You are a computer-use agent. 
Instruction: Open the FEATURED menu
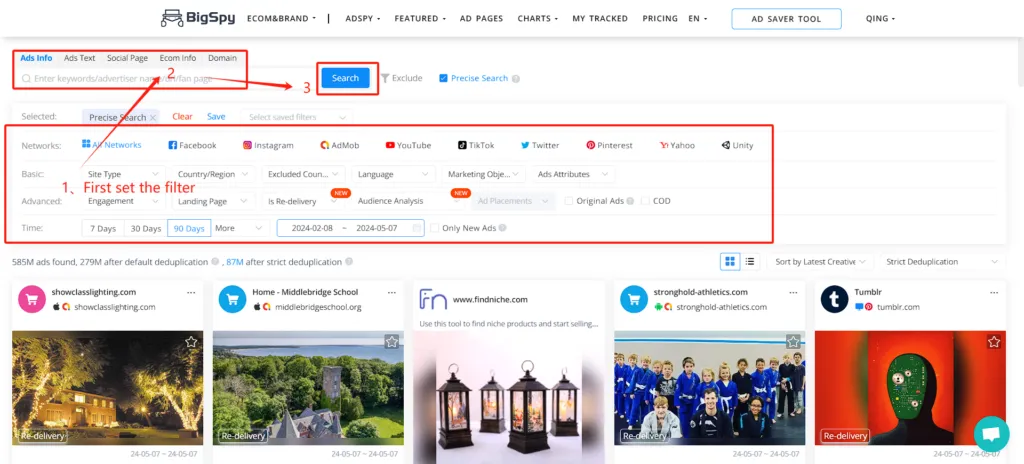(x=420, y=18)
